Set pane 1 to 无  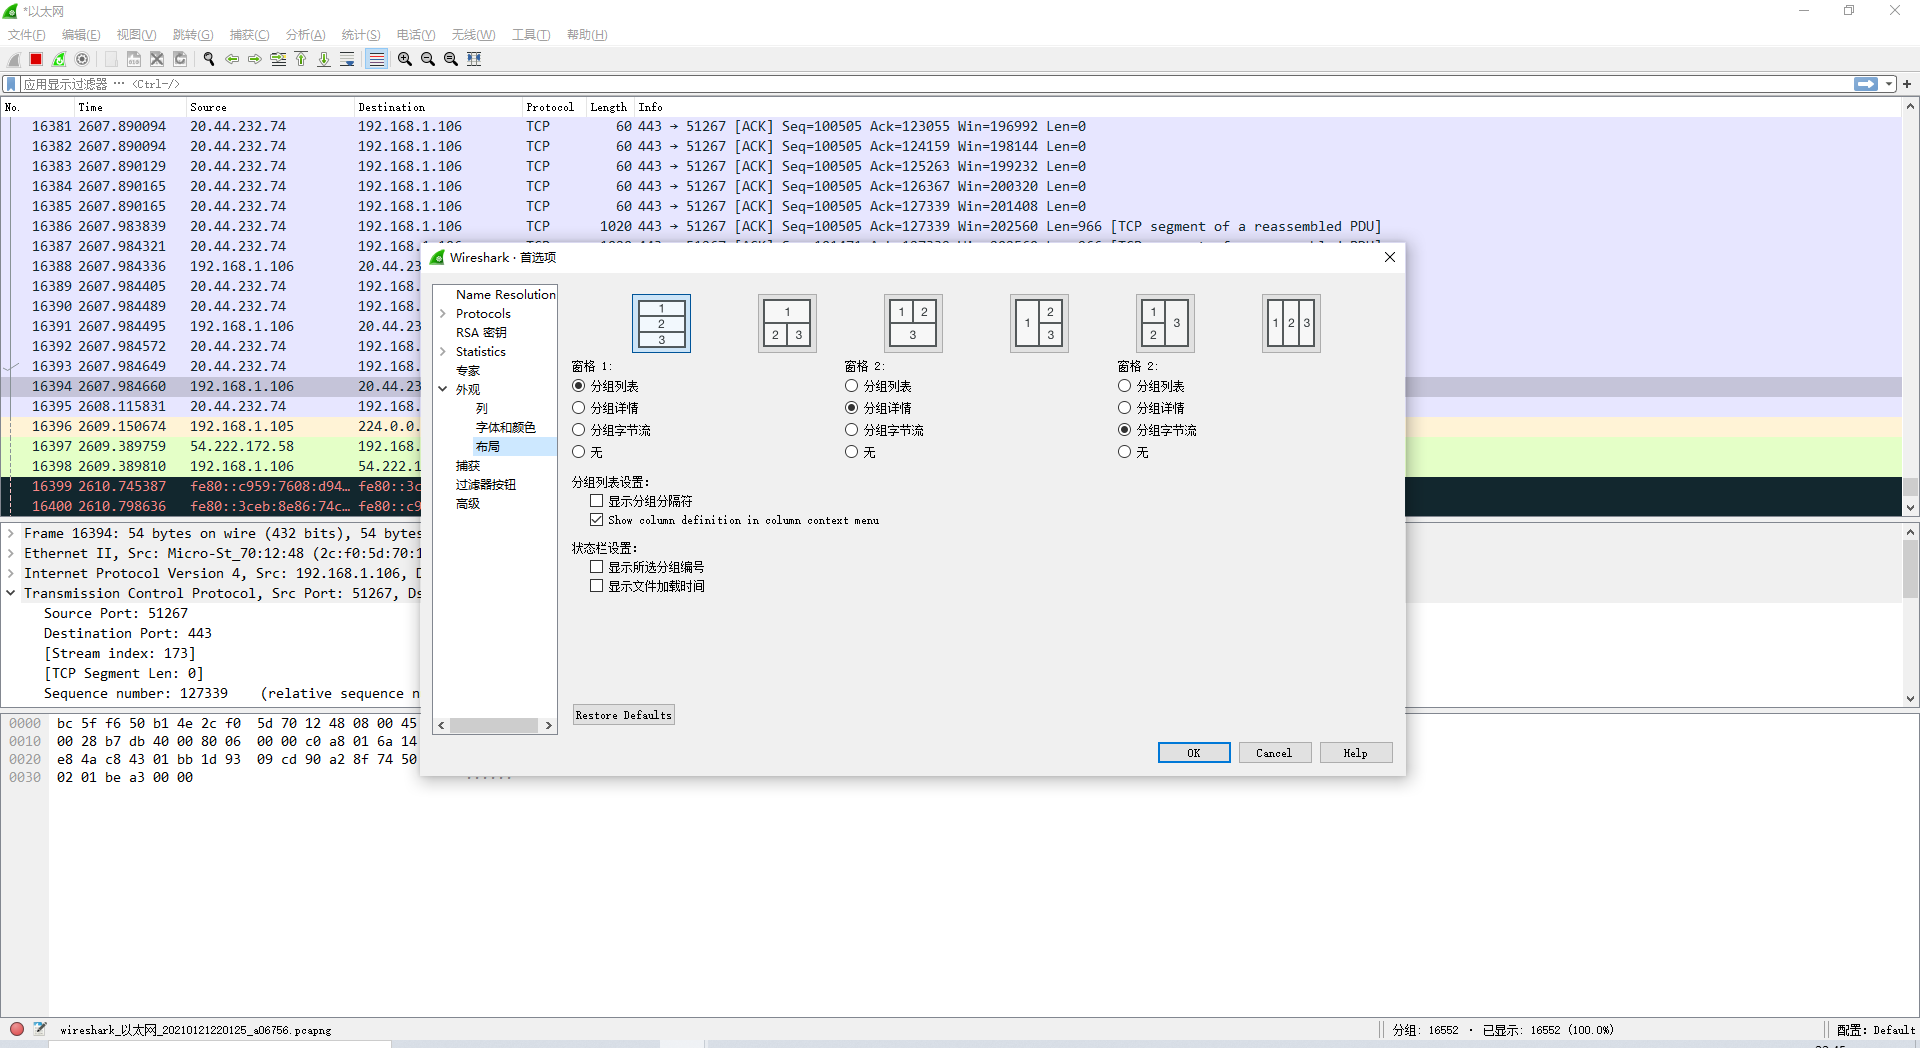pos(588,452)
